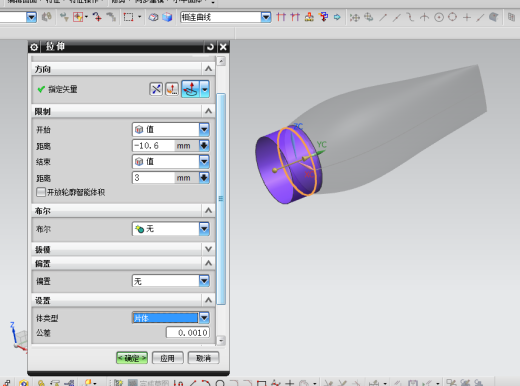Click the ring-shaped icon left of cube
The height and width of the screenshot is (386, 520).
click(153, 17)
